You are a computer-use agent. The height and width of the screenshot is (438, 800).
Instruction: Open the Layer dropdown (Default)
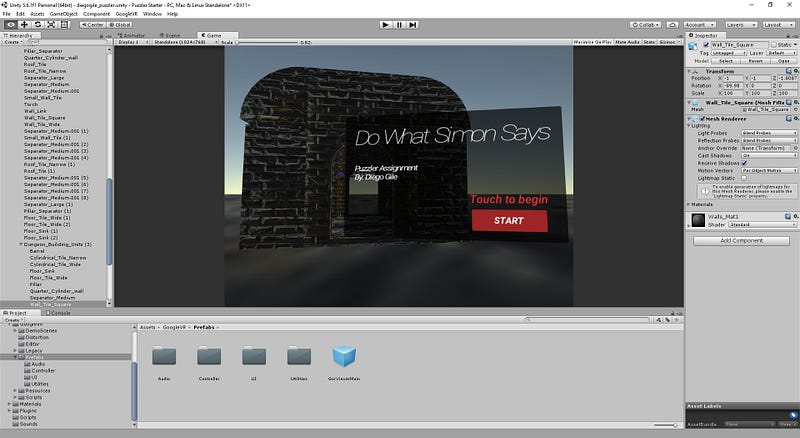(x=782, y=53)
